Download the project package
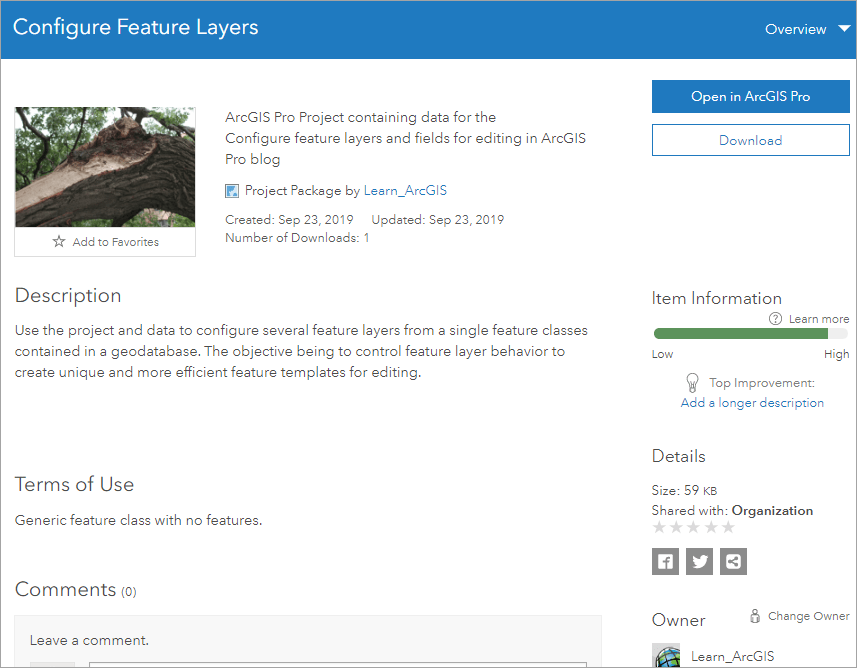 click(x=750, y=139)
